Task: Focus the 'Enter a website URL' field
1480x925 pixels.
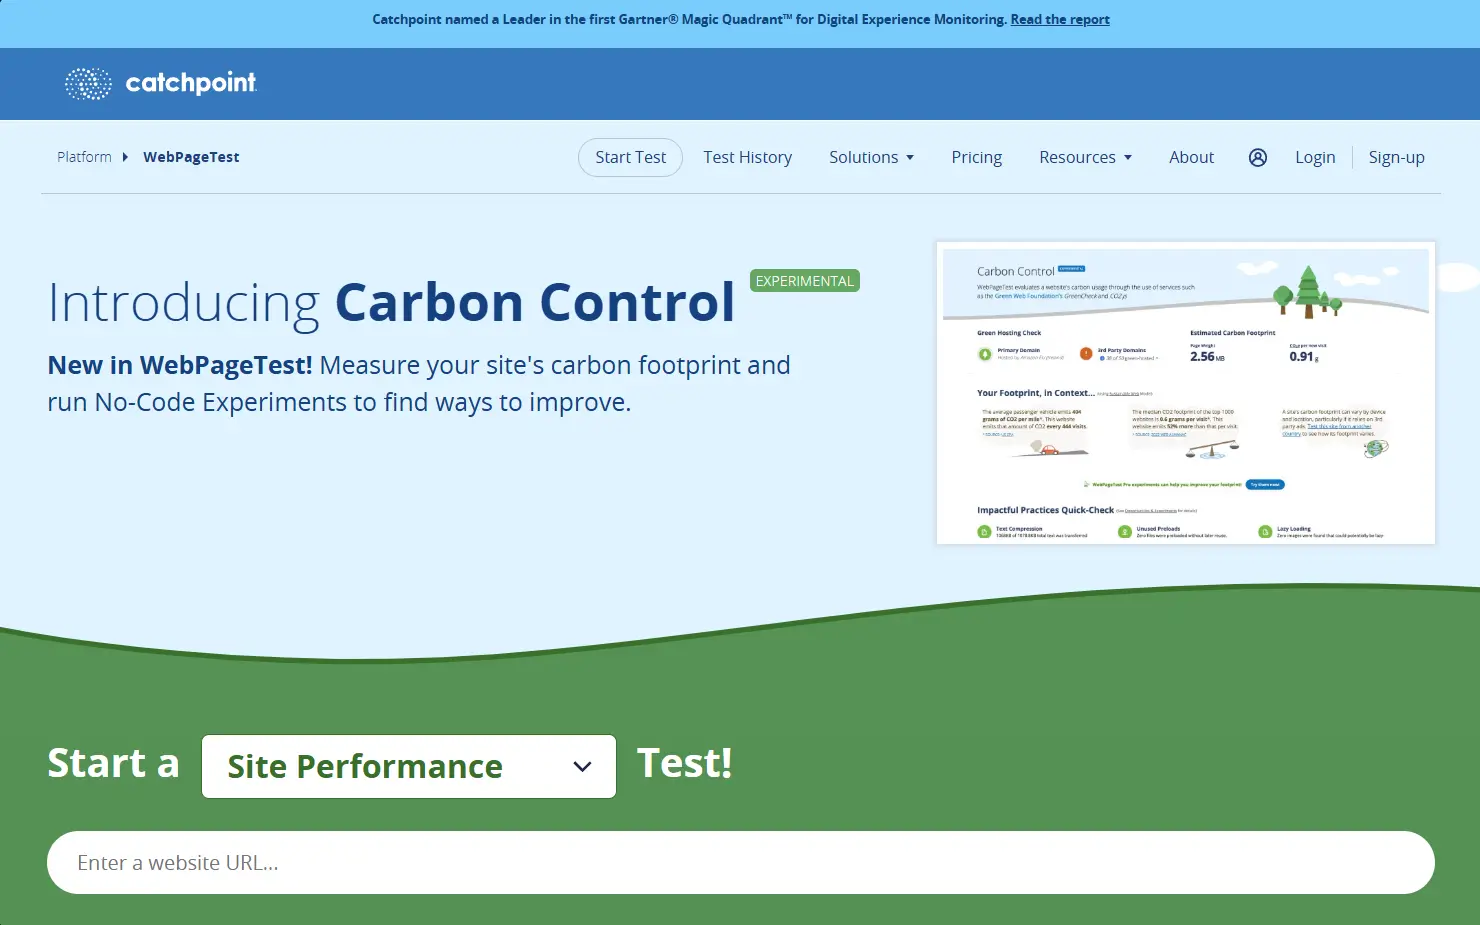Action: coord(741,862)
